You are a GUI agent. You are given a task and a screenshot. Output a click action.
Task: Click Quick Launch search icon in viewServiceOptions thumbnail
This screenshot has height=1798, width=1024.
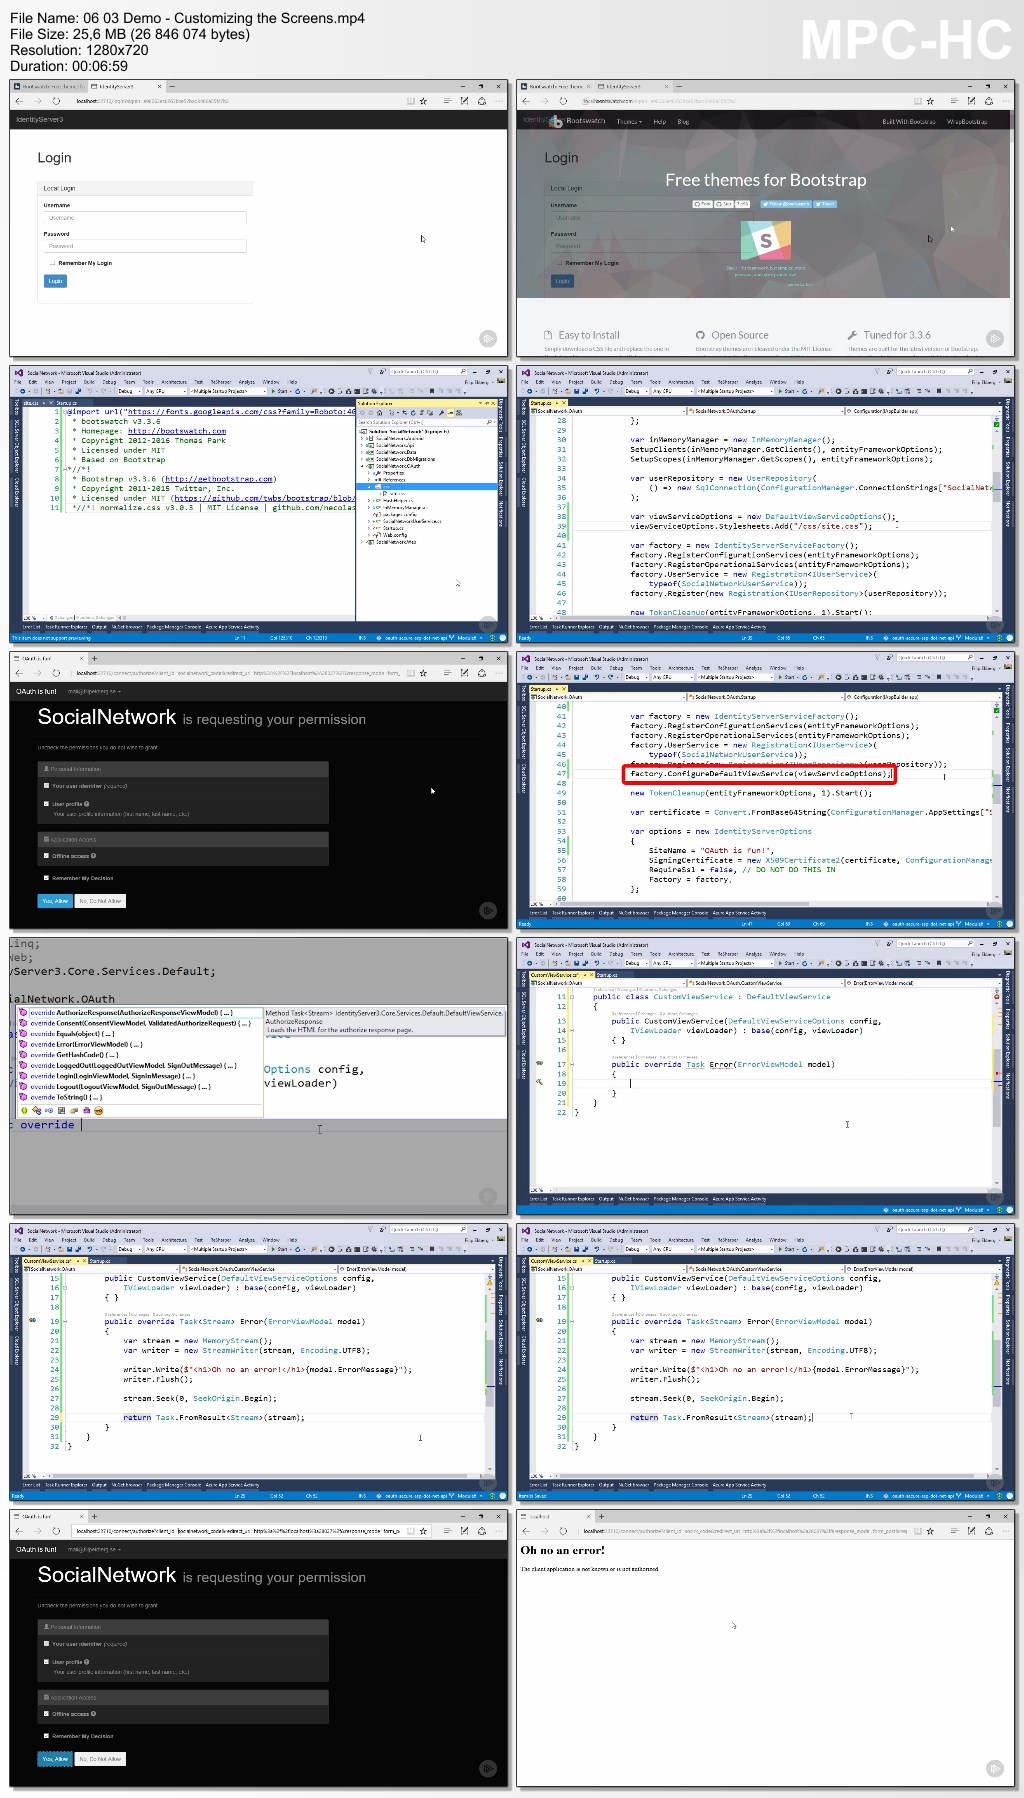click(x=971, y=372)
